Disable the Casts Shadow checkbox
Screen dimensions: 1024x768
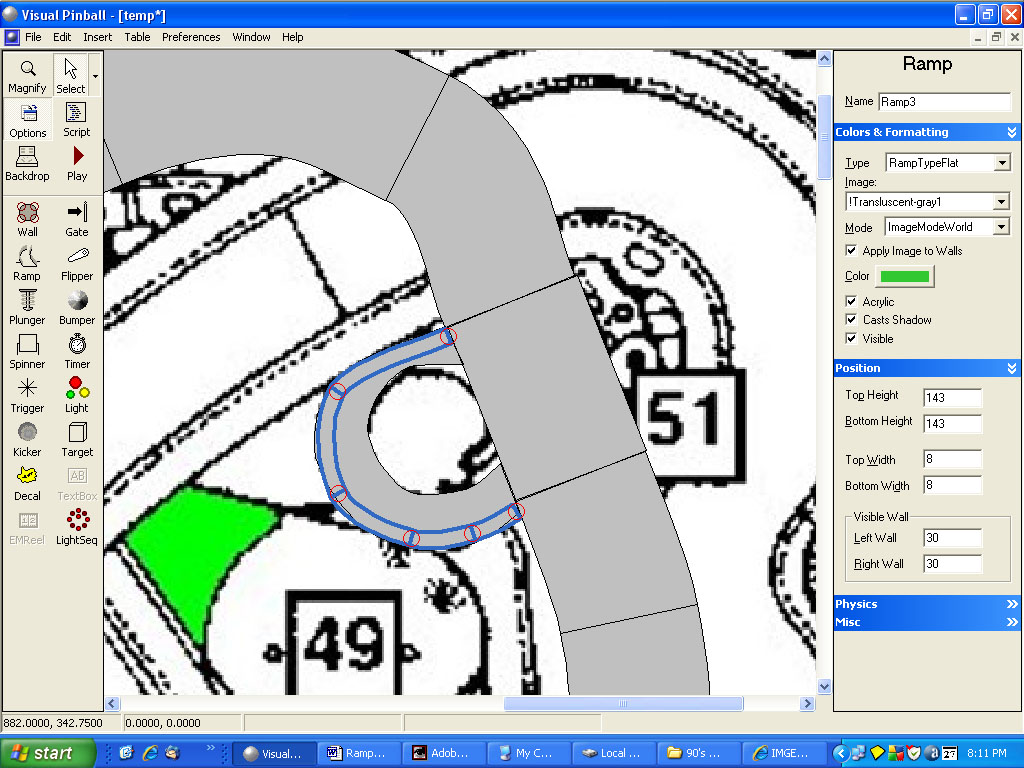tap(852, 320)
